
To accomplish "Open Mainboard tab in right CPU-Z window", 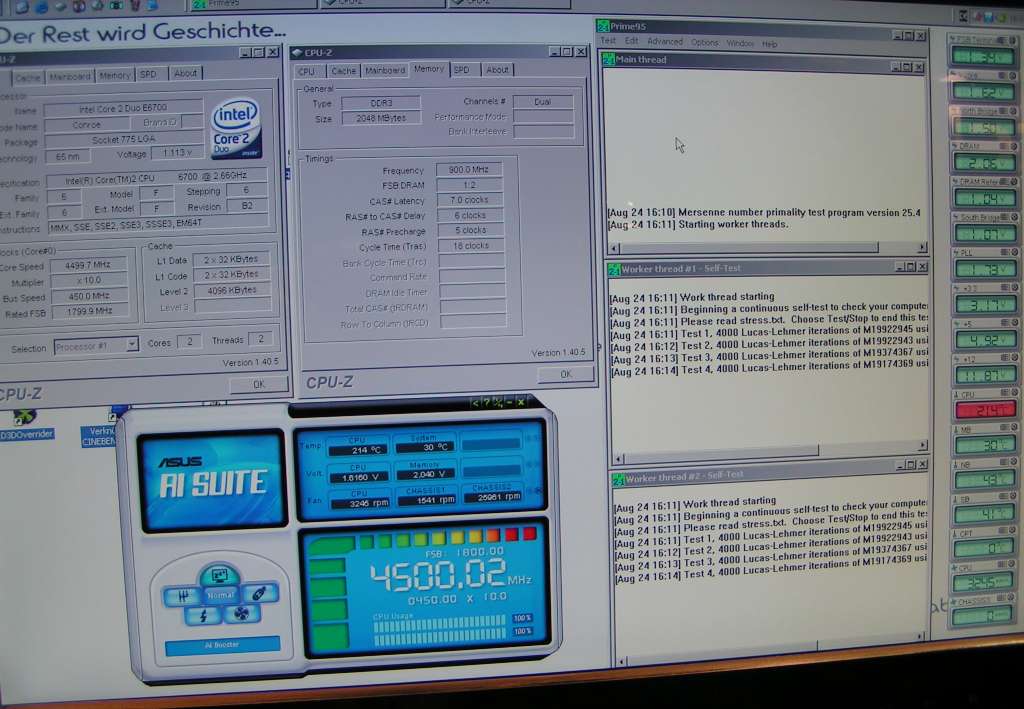I will [x=385, y=70].
